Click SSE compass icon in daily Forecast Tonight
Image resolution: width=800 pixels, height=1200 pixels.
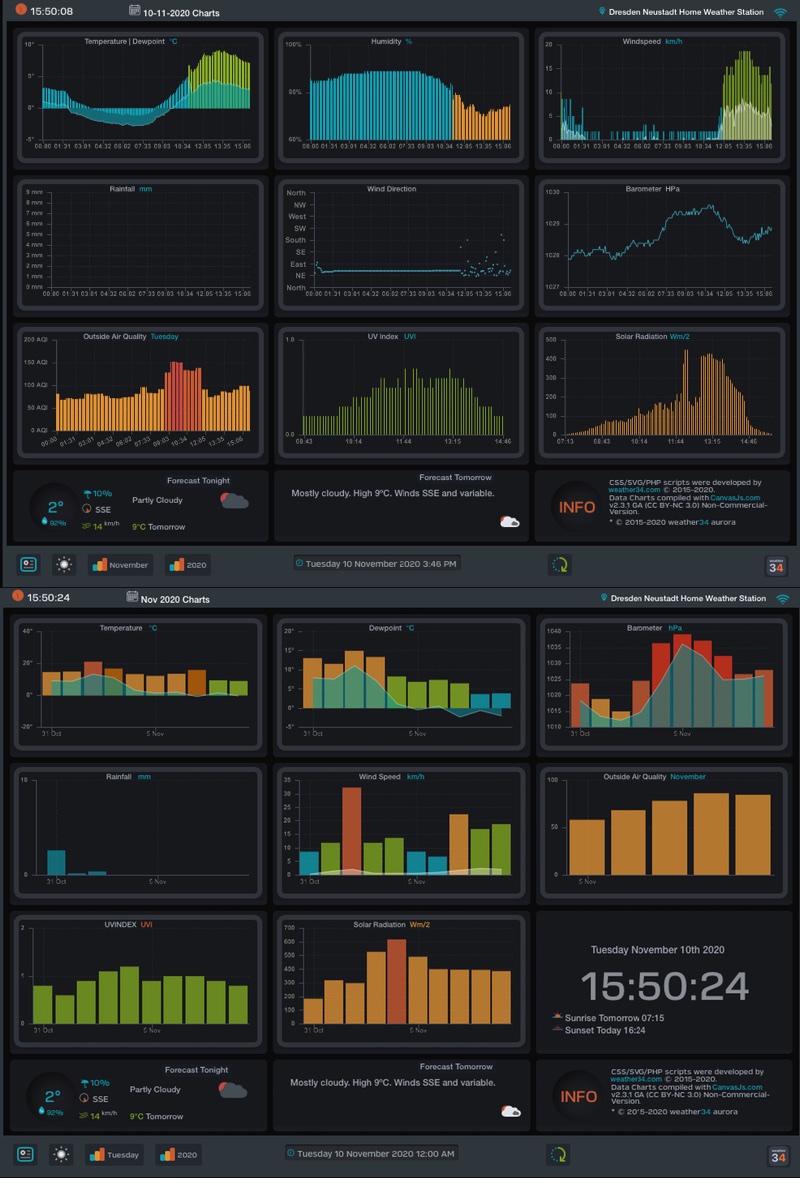(x=88, y=509)
